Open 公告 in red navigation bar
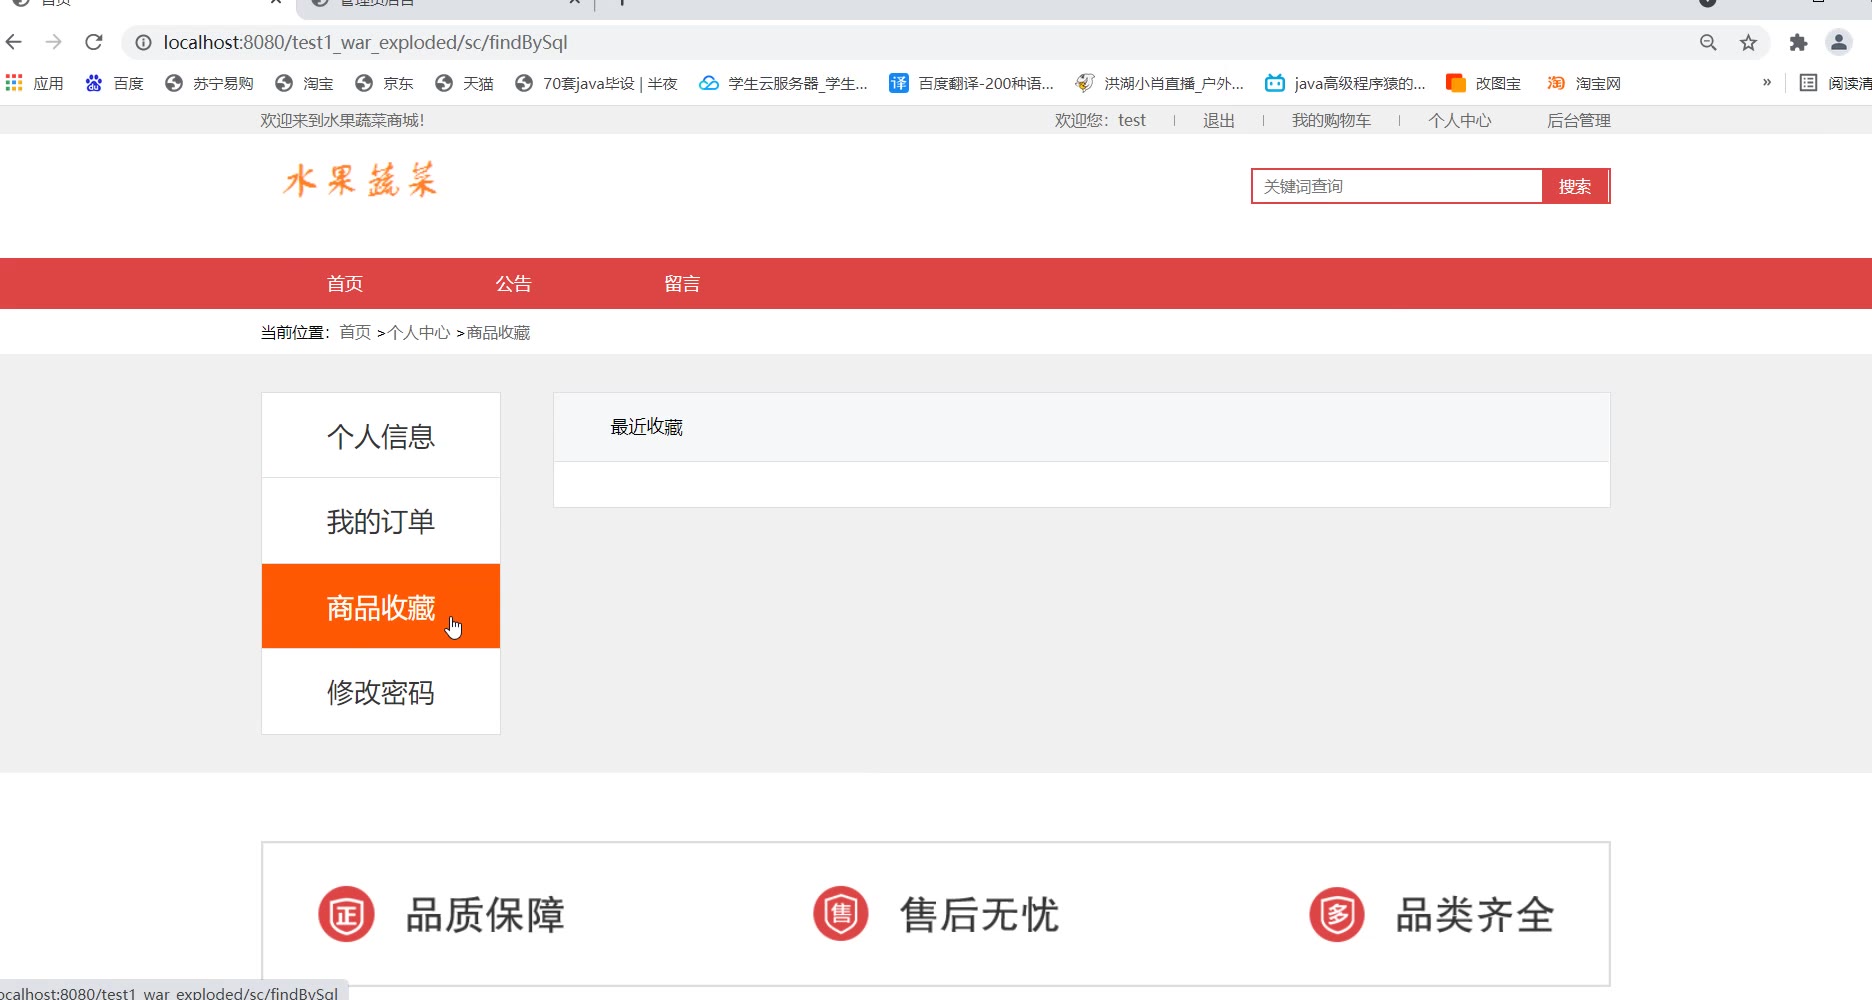 [x=513, y=284]
